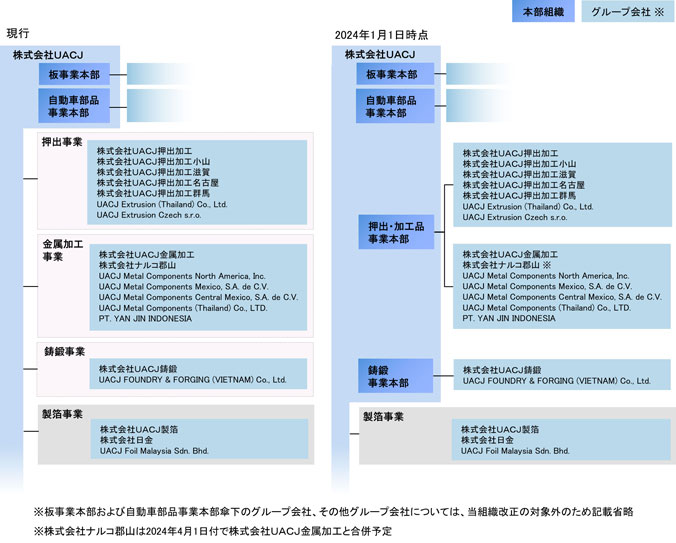This screenshot has width=676, height=543.
Task: Select 板事業本部 box under 現行 chart
Action: [x=74, y=75]
